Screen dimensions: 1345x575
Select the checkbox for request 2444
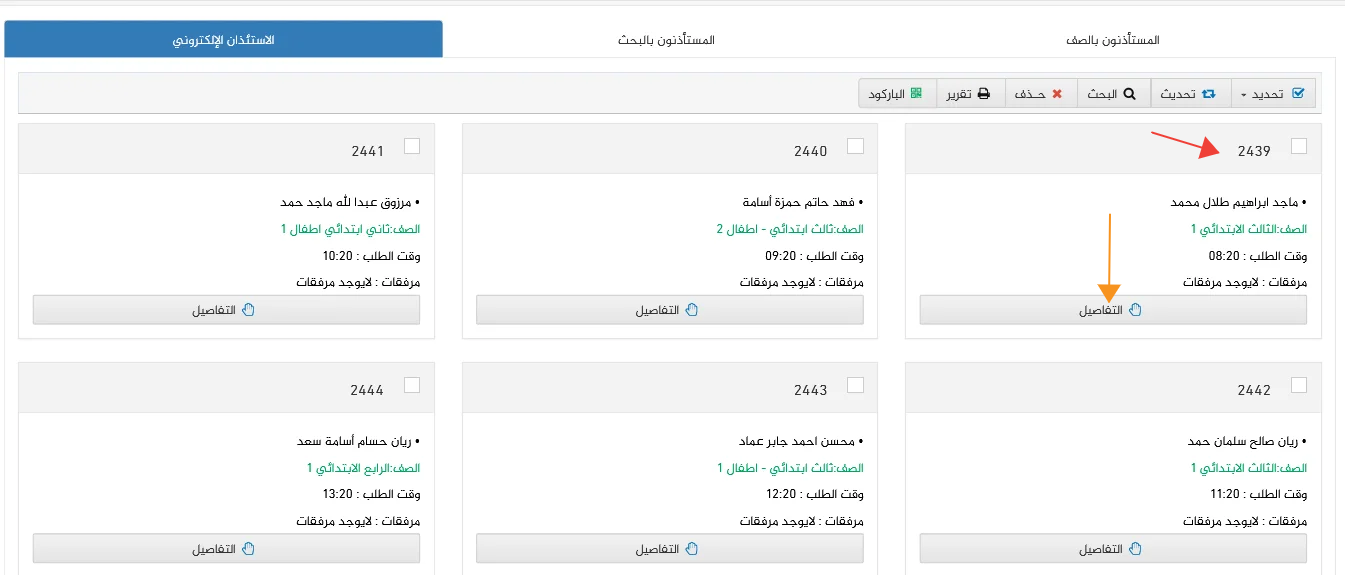point(412,385)
